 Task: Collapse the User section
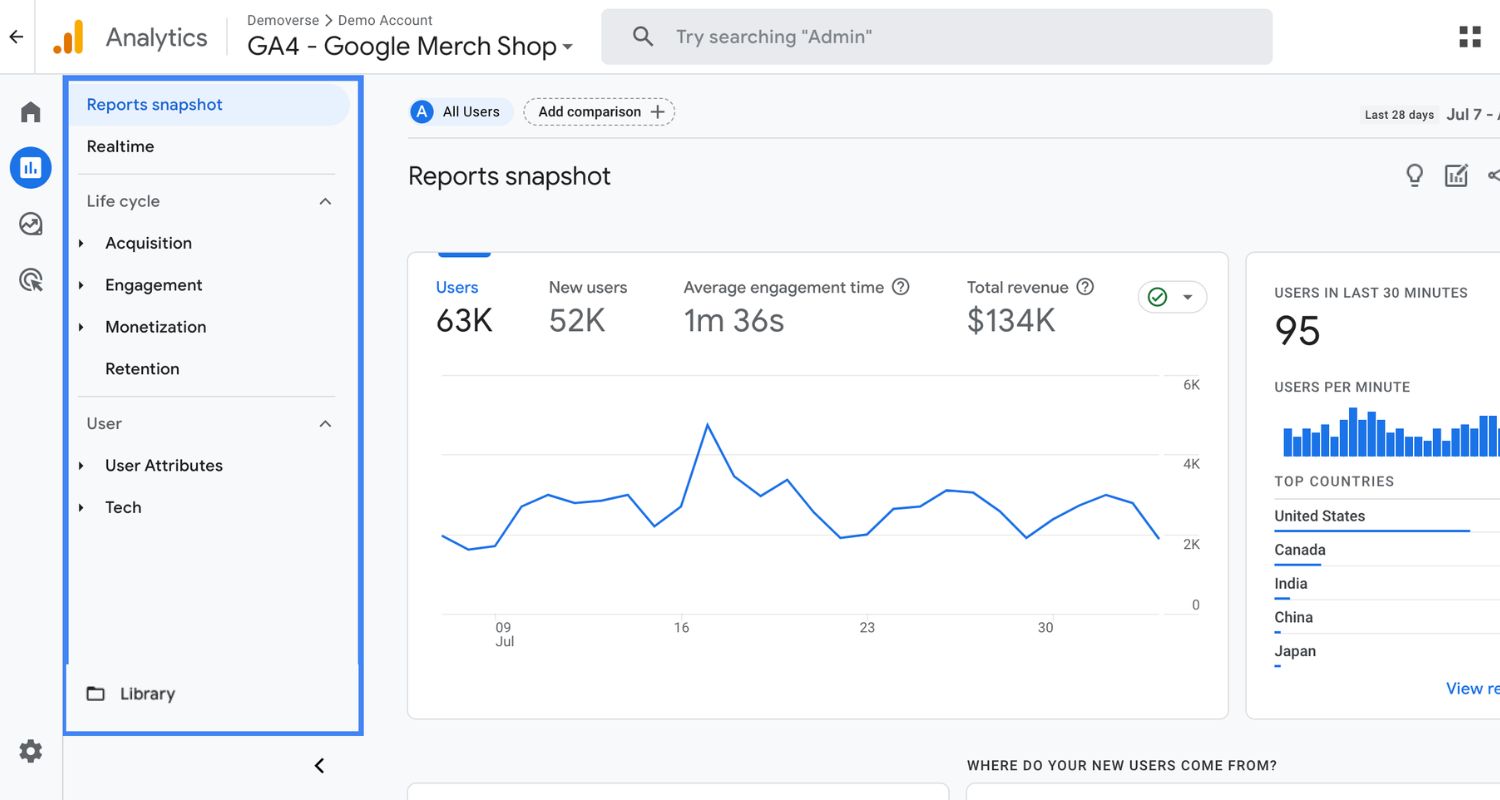pos(325,424)
